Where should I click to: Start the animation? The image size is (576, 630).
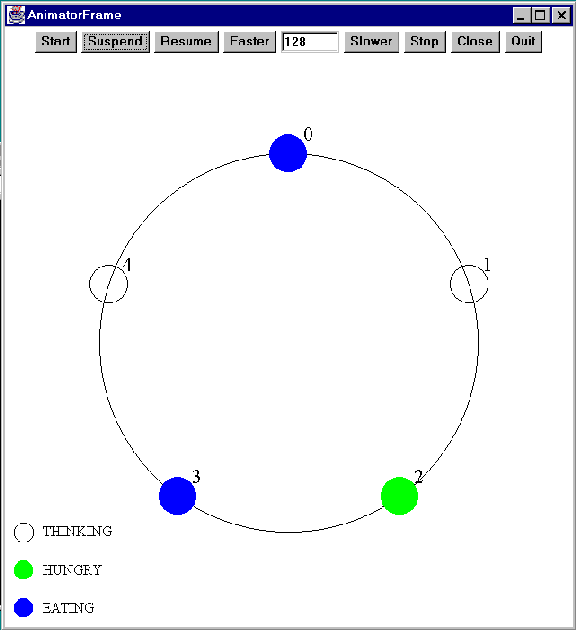[56, 42]
